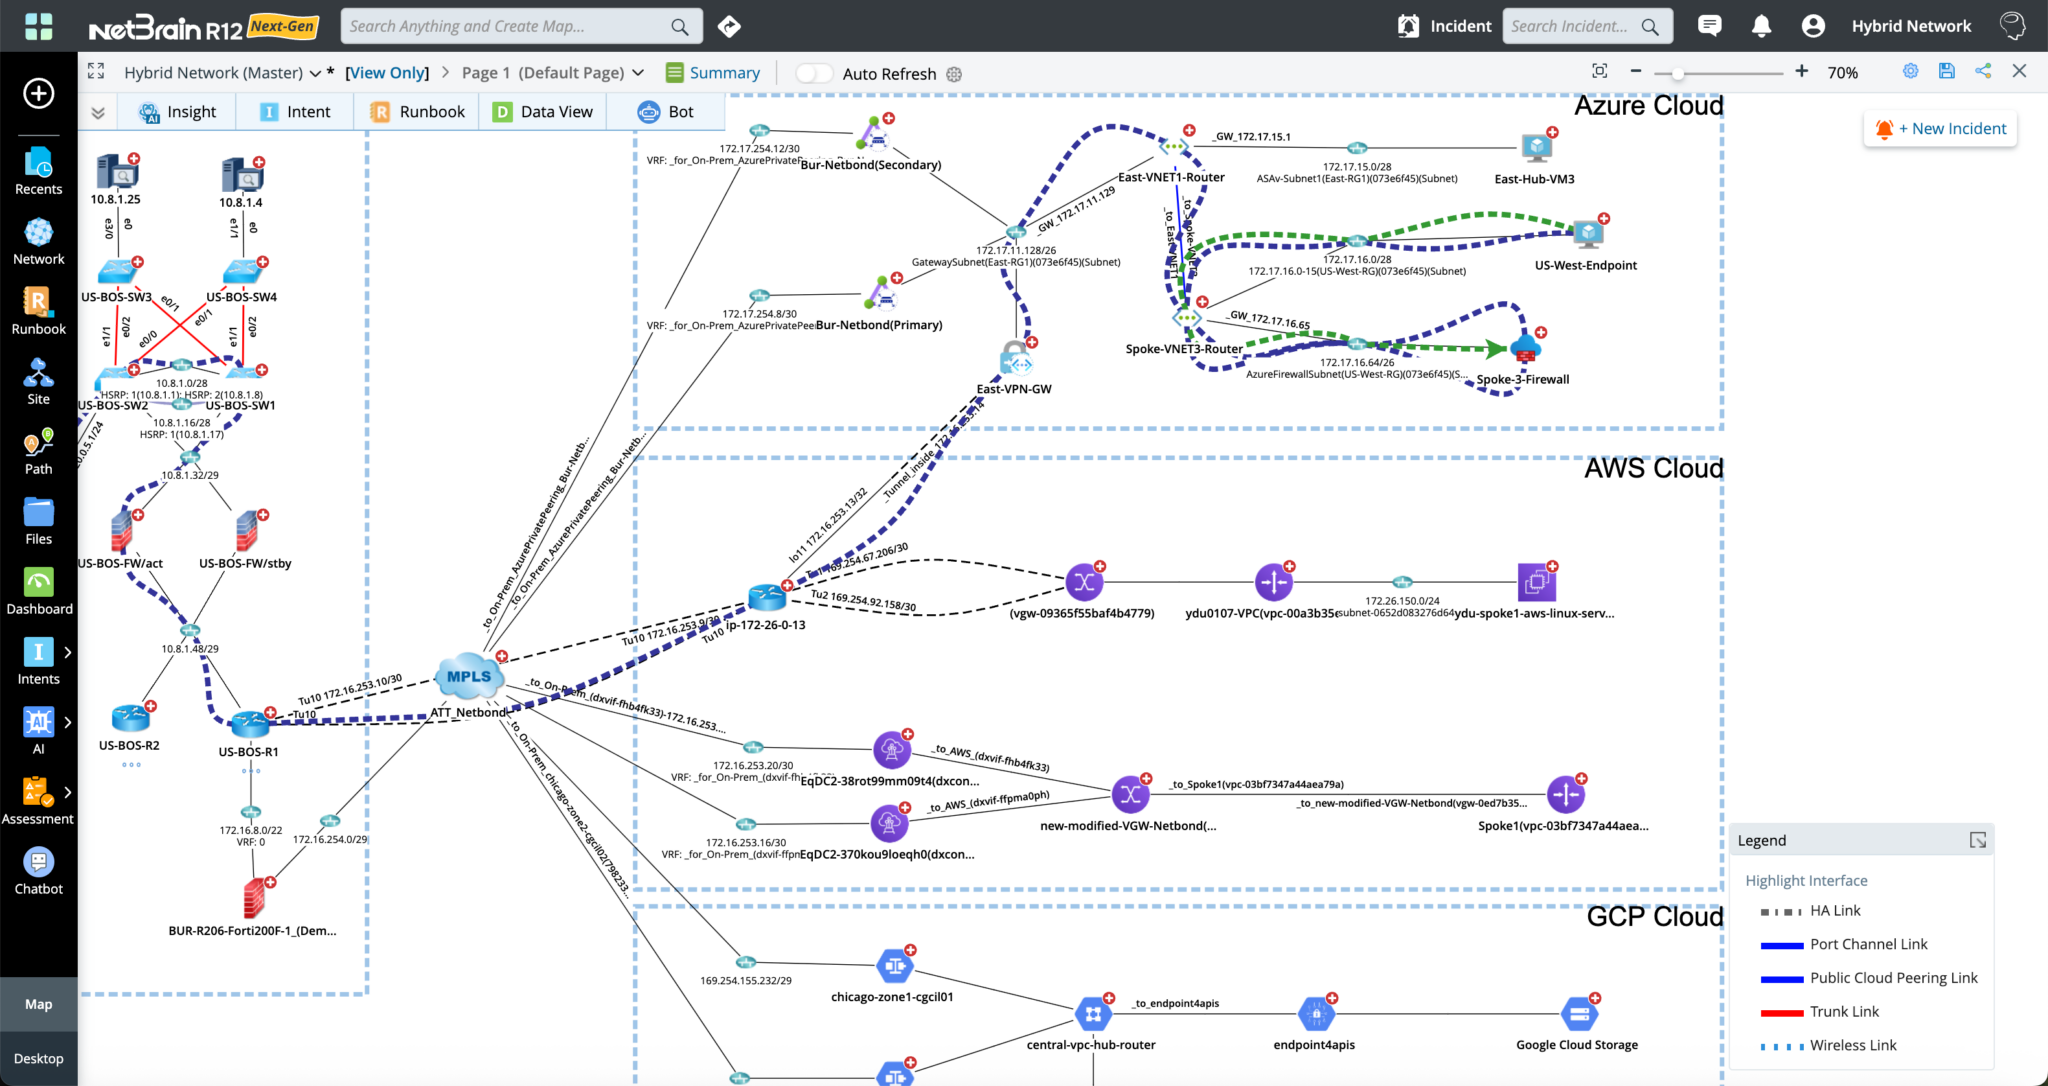
Task: Open Recents in the sidebar
Action: point(38,171)
